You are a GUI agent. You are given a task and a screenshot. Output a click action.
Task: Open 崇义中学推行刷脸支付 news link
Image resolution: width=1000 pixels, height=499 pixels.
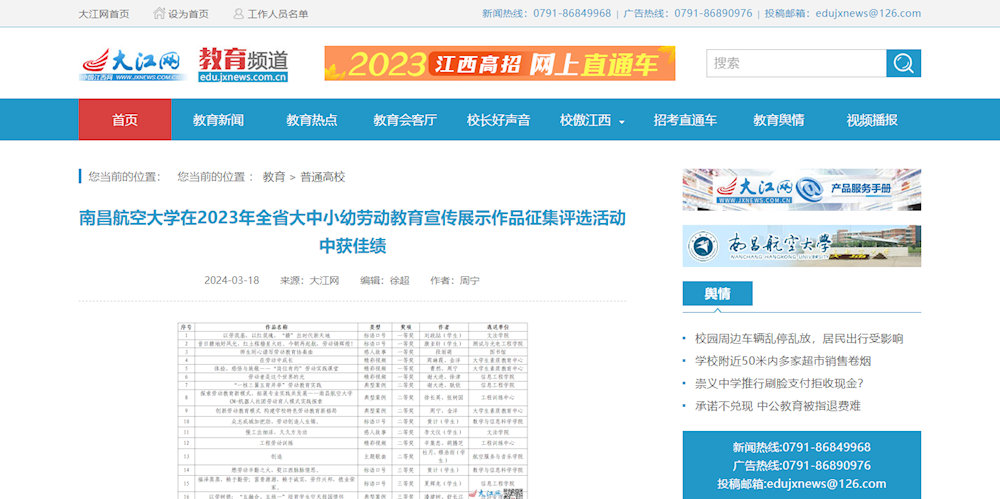(x=779, y=384)
